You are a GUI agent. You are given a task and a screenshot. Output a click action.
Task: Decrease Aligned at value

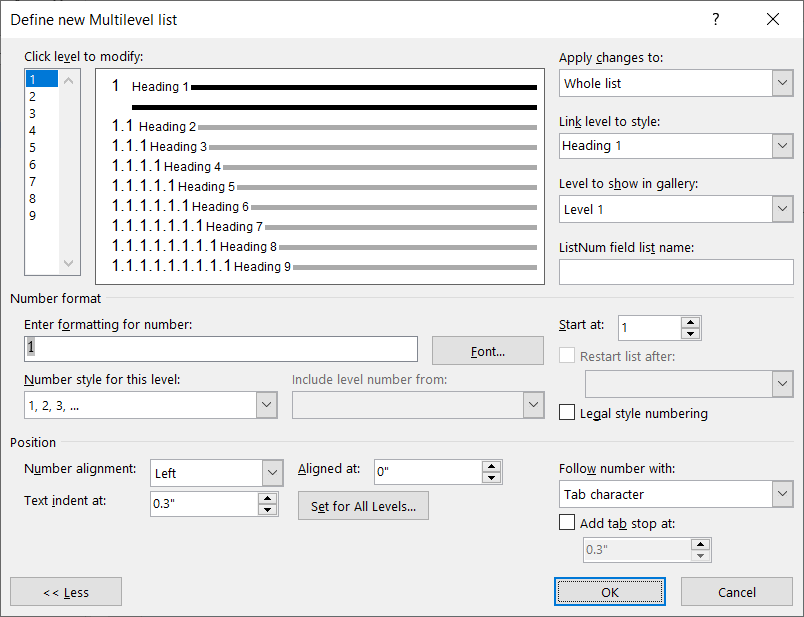491,478
